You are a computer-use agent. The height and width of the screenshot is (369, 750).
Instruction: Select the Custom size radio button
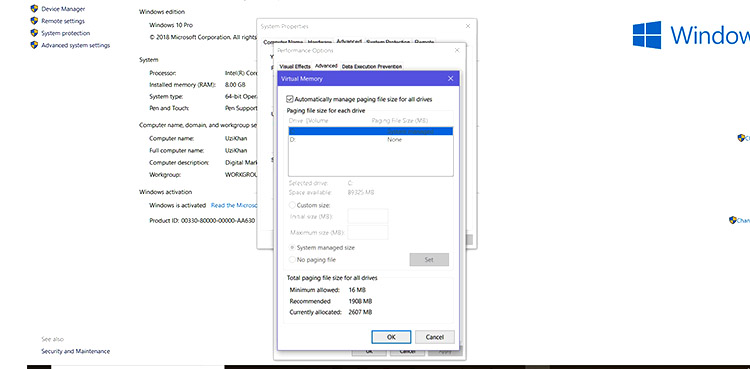pyautogui.click(x=292, y=205)
